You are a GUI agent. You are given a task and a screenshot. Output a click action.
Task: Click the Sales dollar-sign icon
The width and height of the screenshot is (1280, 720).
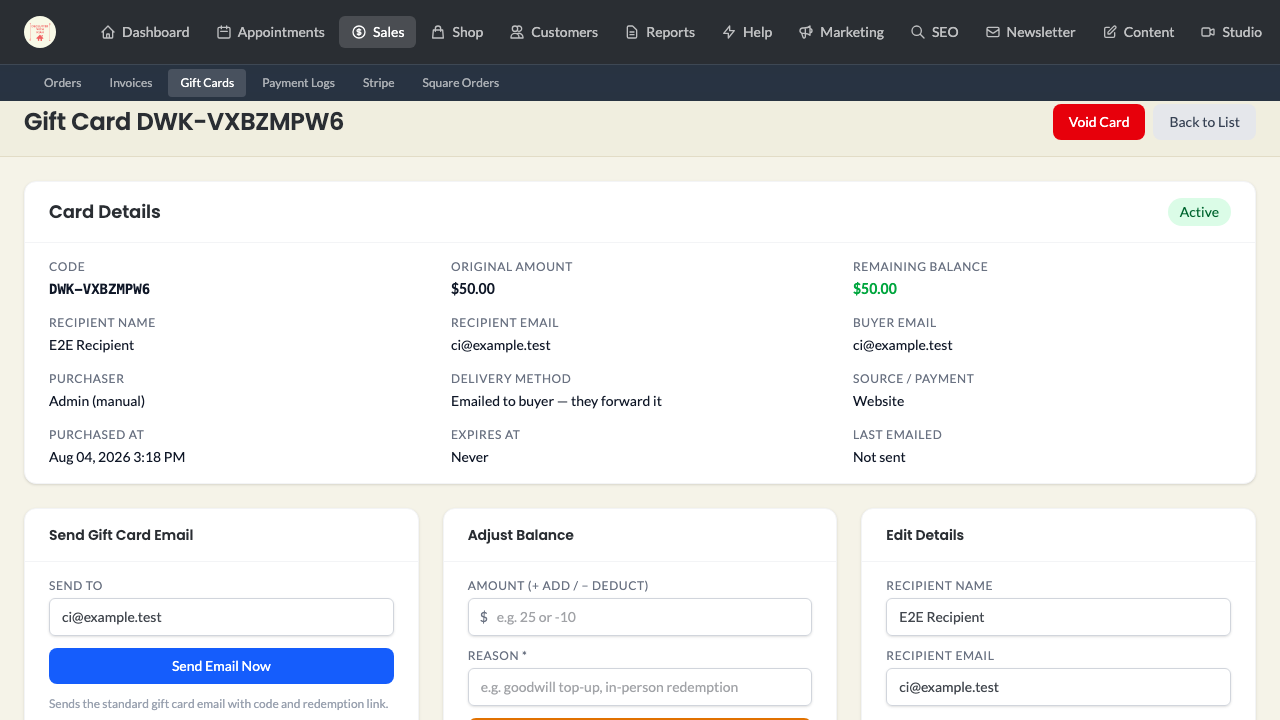pyautogui.click(x=359, y=32)
